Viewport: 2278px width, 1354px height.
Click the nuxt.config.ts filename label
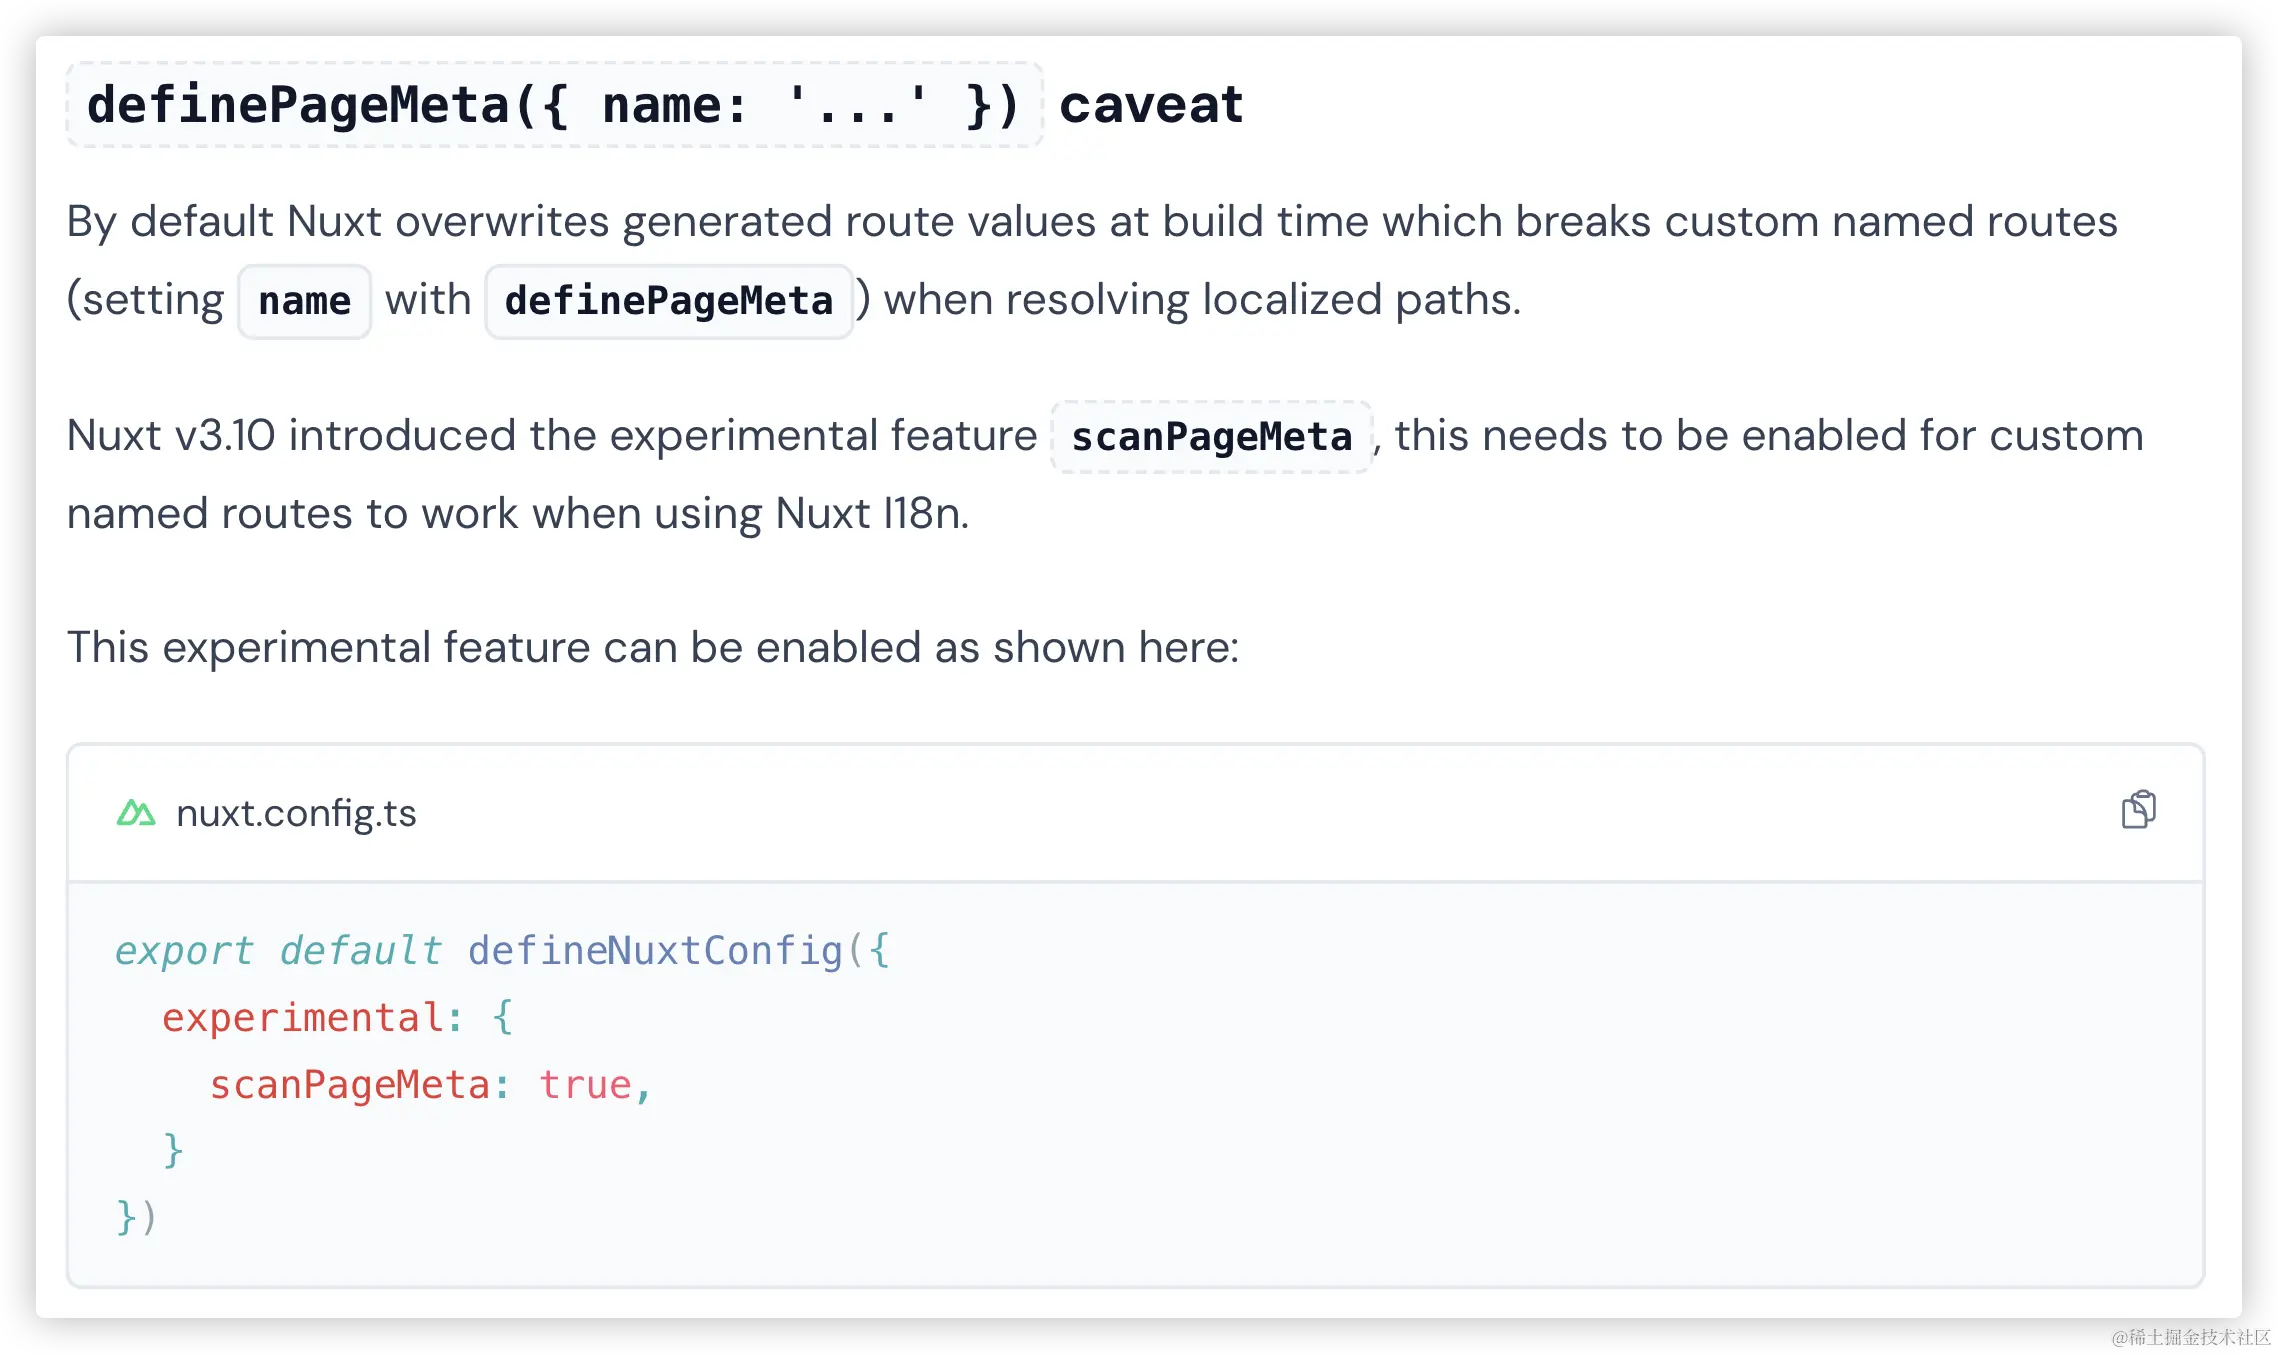(296, 814)
